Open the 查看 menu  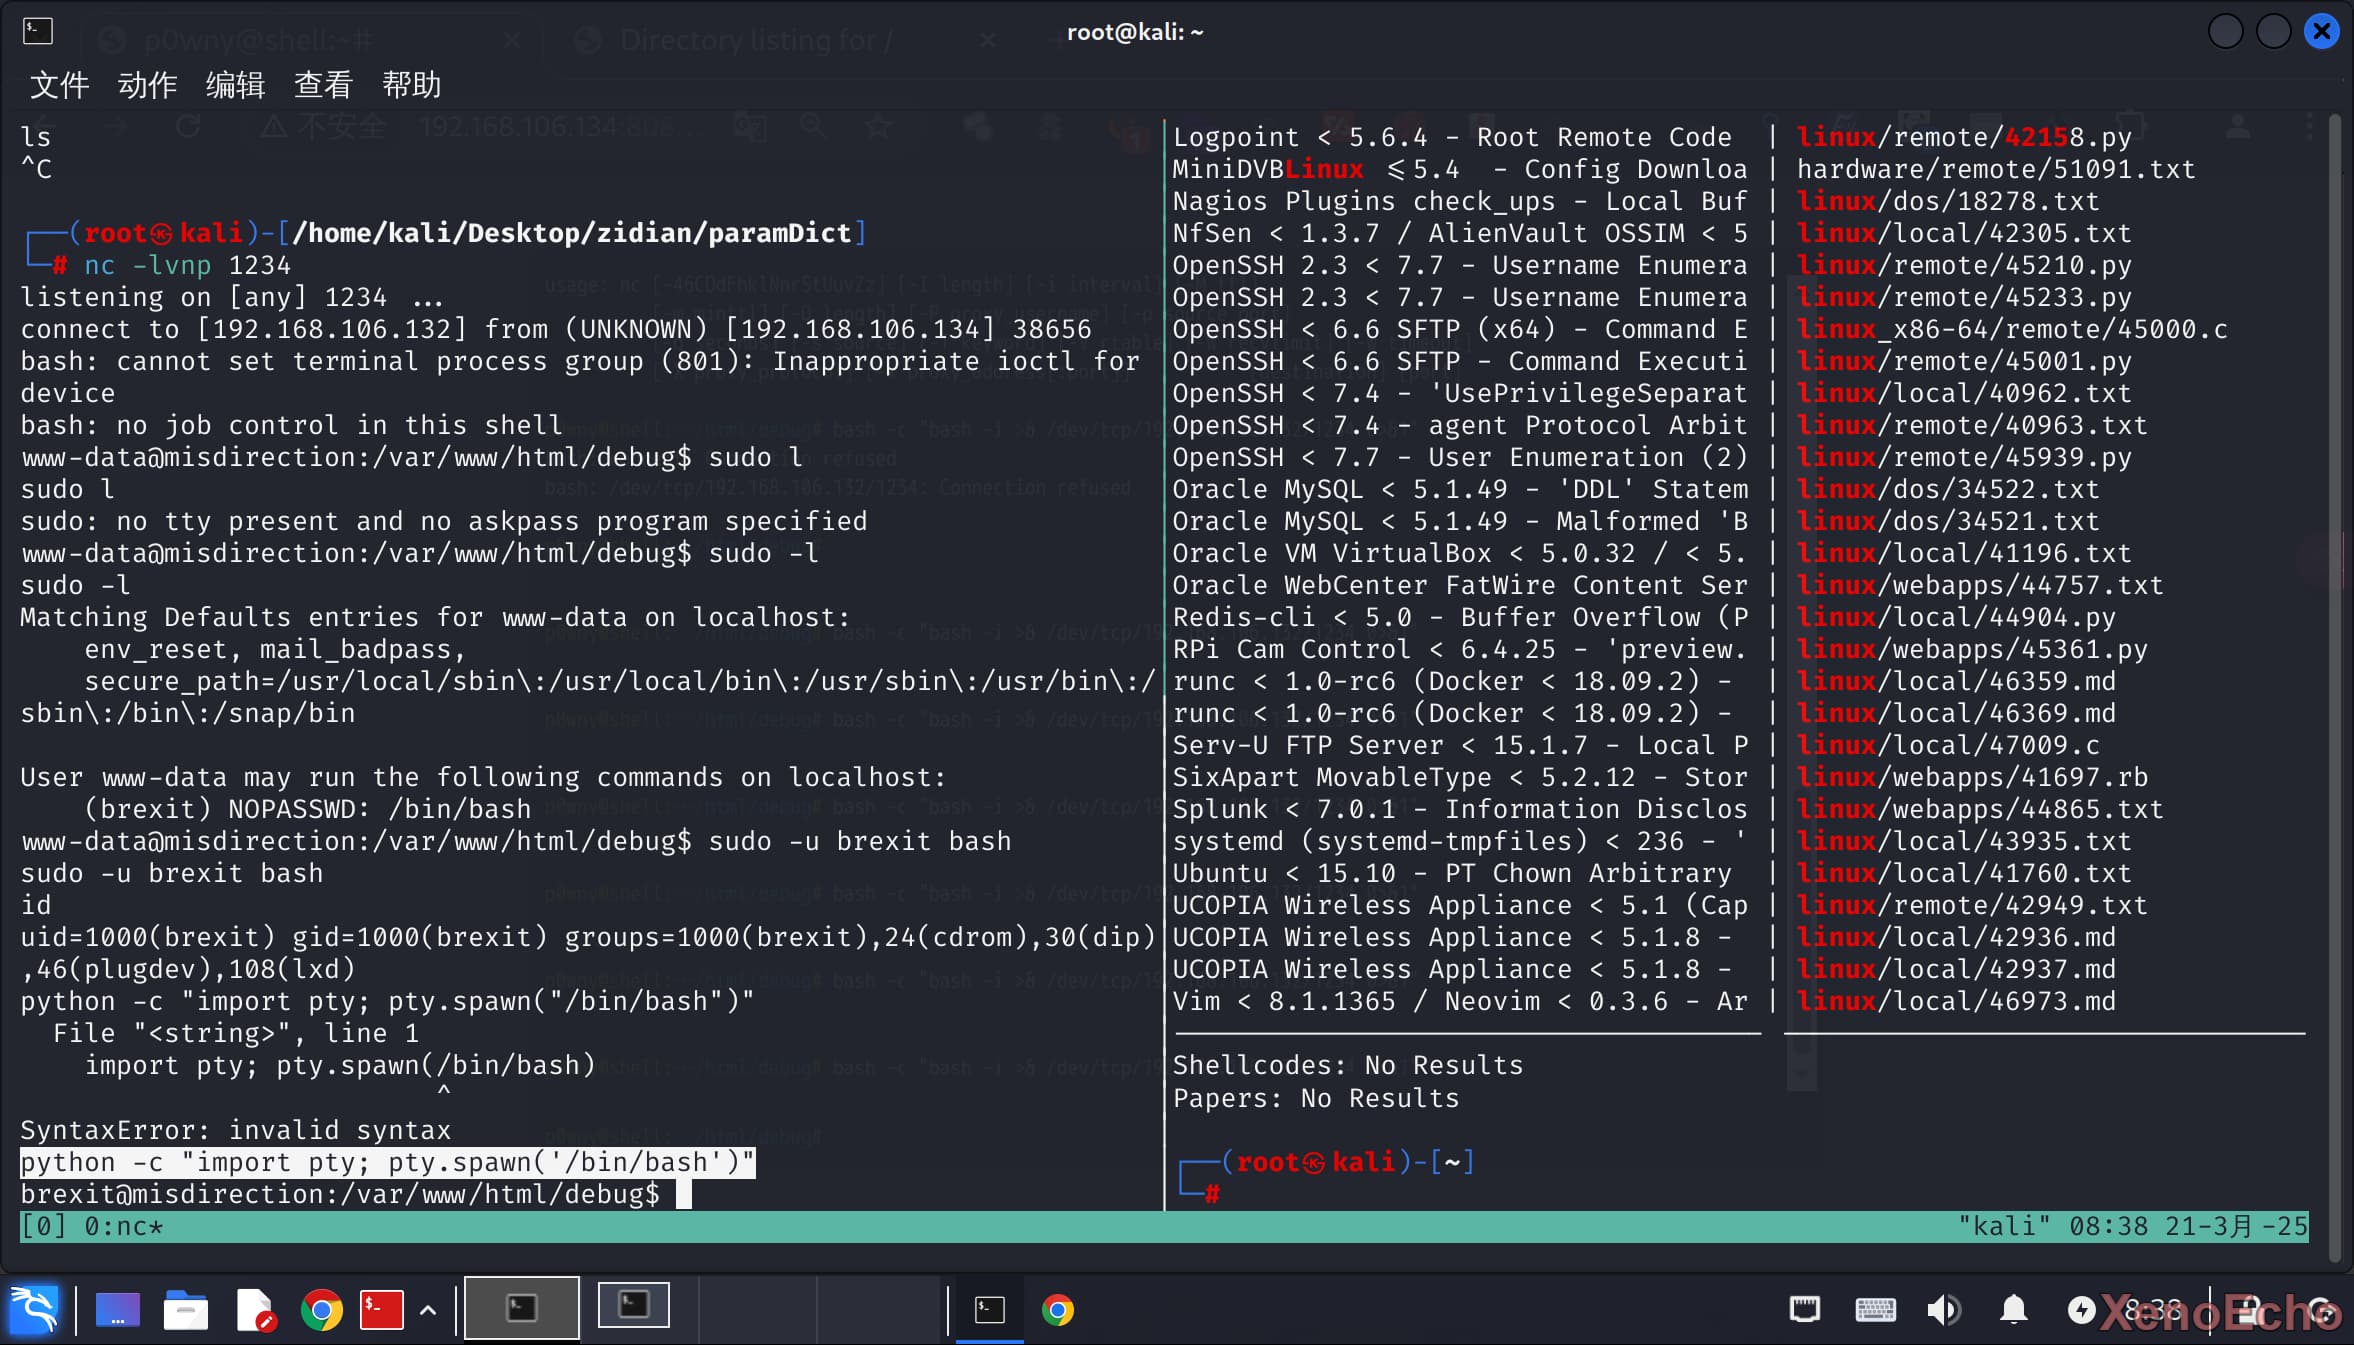[323, 85]
